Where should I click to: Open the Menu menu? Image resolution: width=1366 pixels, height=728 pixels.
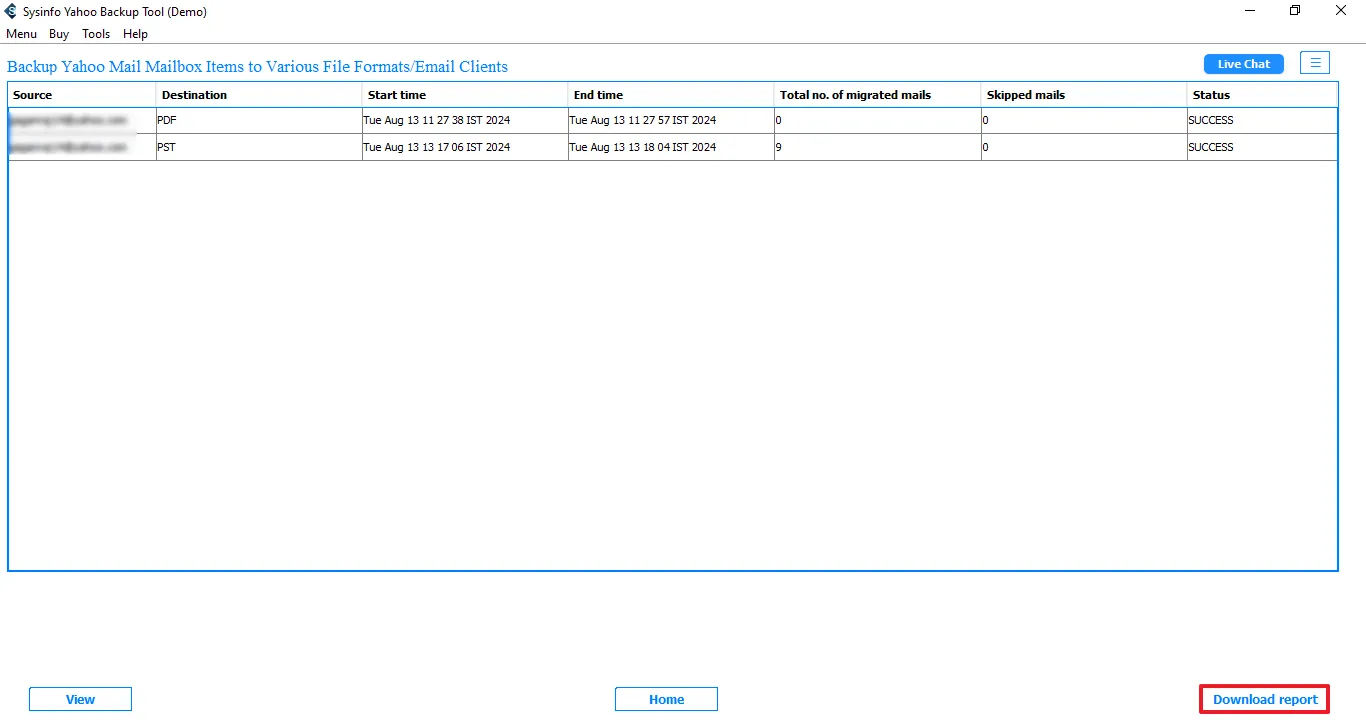pyautogui.click(x=21, y=34)
